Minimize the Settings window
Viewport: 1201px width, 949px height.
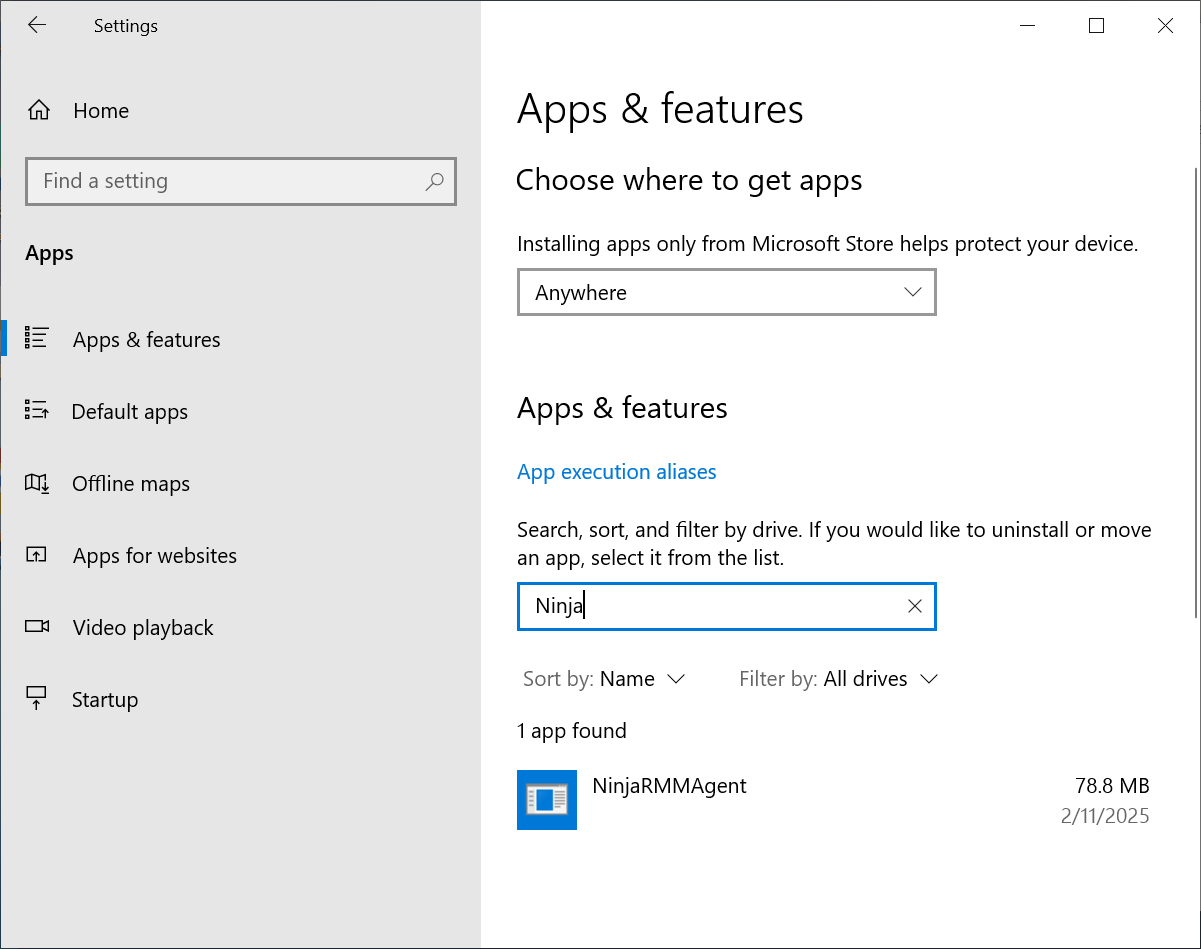pyautogui.click(x=1027, y=26)
